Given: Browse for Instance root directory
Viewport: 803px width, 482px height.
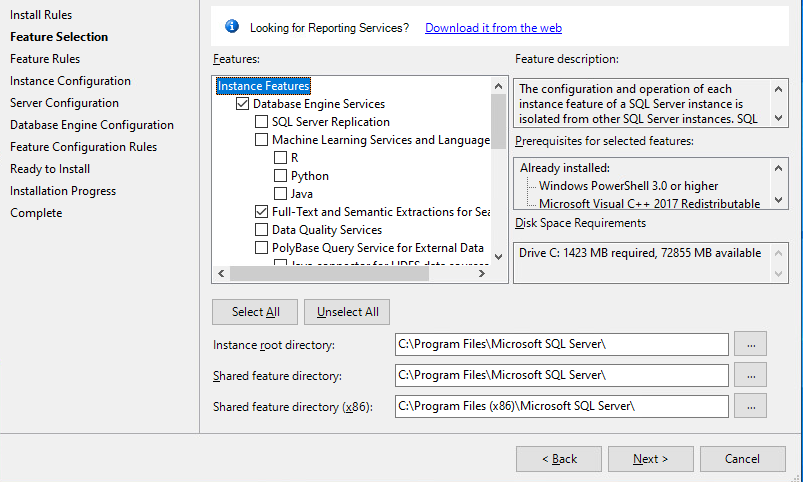Looking at the screenshot, I should (750, 344).
